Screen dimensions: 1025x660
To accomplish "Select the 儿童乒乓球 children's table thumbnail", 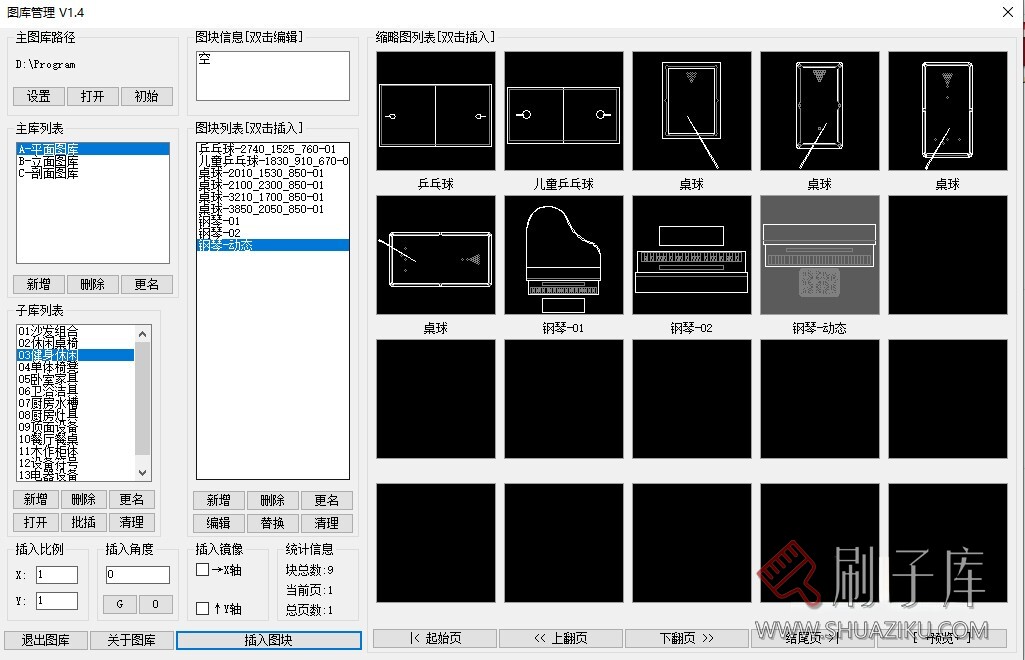I will pyautogui.click(x=563, y=110).
